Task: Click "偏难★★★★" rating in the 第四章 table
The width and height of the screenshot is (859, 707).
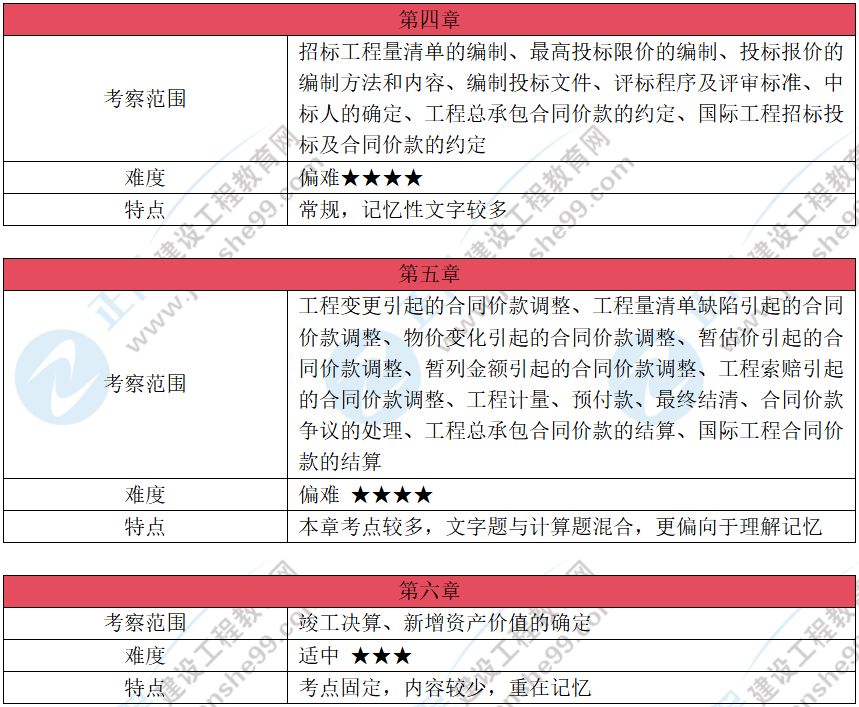Action: [x=361, y=177]
